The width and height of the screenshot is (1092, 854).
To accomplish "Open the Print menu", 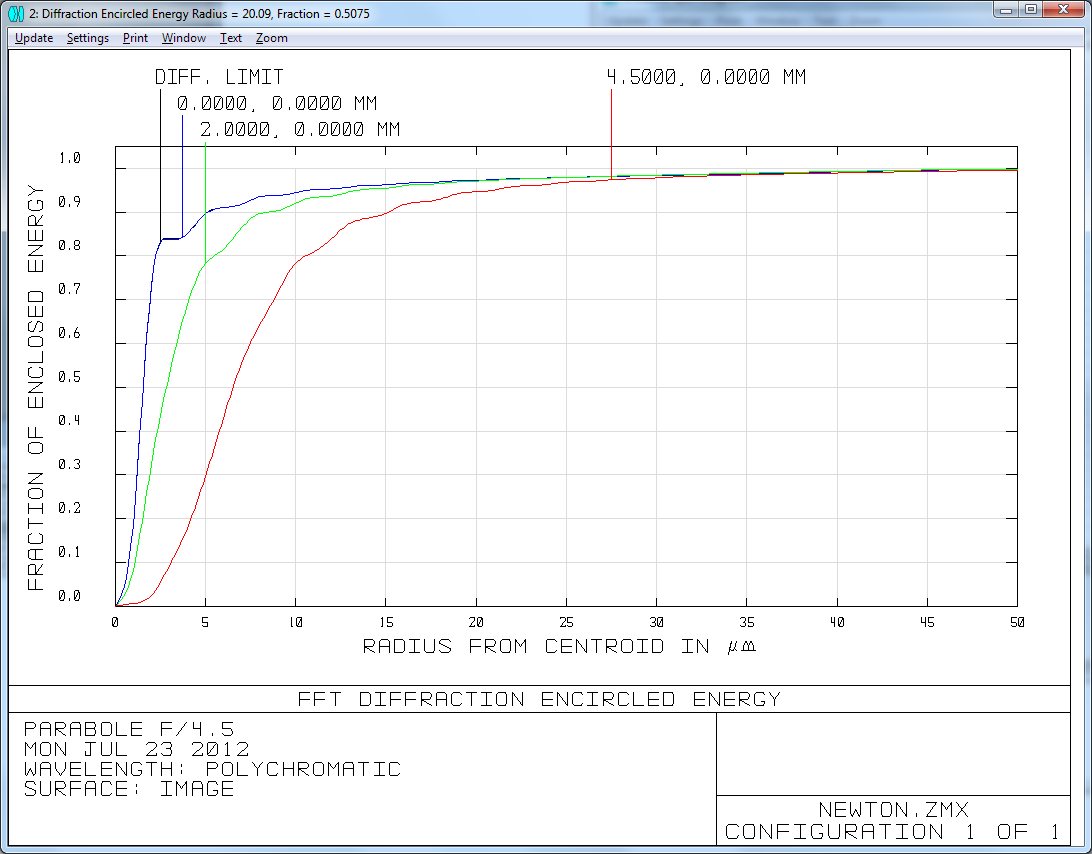I will 134,38.
